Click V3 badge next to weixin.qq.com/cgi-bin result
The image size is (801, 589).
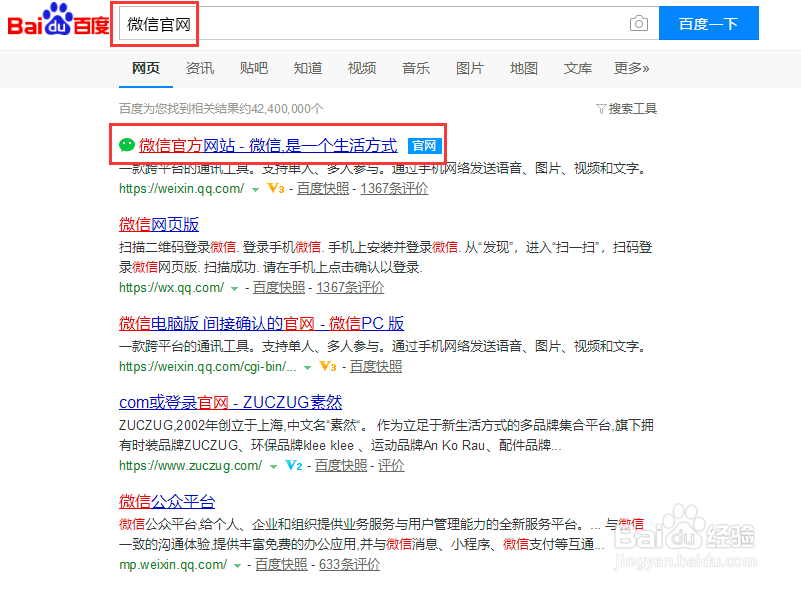pos(327,366)
